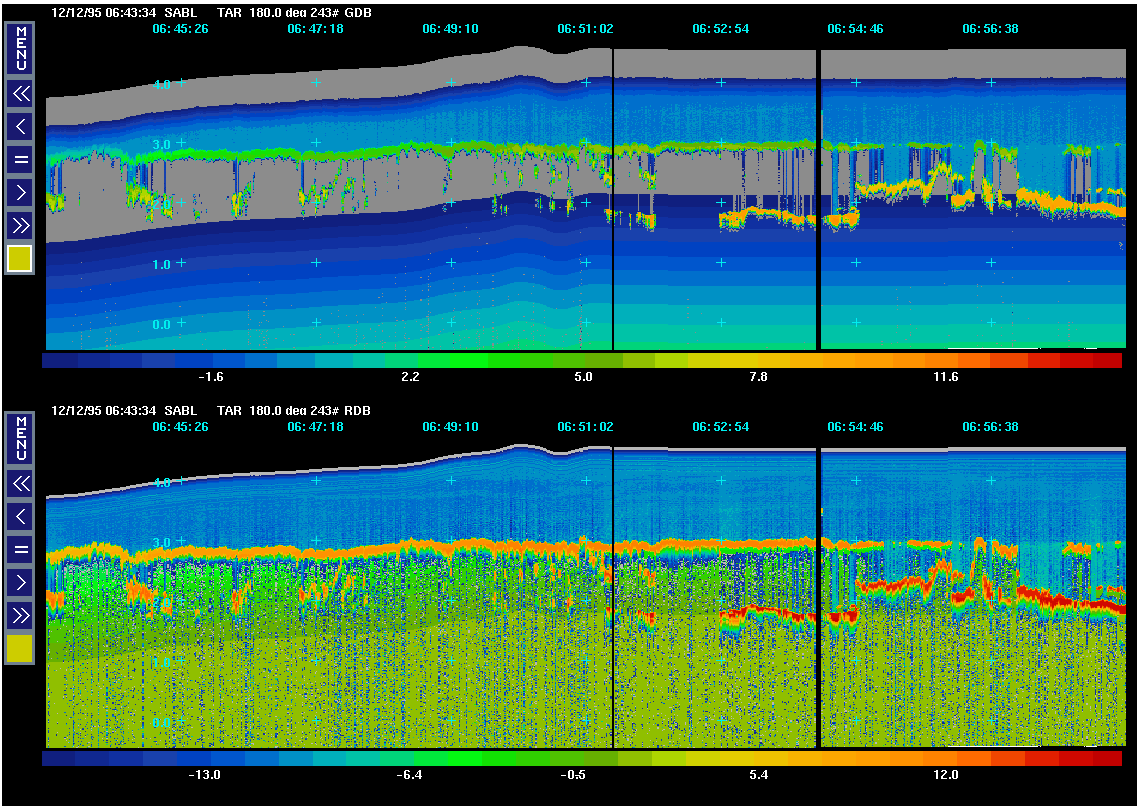This screenshot has width=1141, height=810.
Task: Click the double-left rewind arrow in the top panel
Action: click(x=20, y=94)
